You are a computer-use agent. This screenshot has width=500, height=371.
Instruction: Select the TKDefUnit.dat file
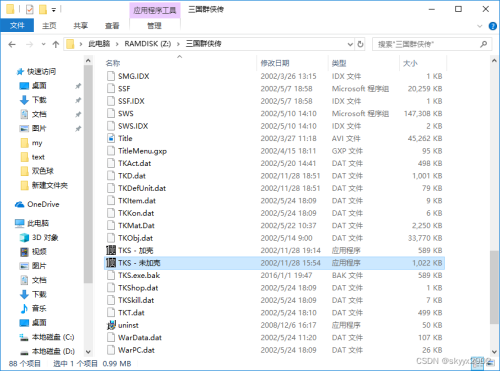point(142,188)
